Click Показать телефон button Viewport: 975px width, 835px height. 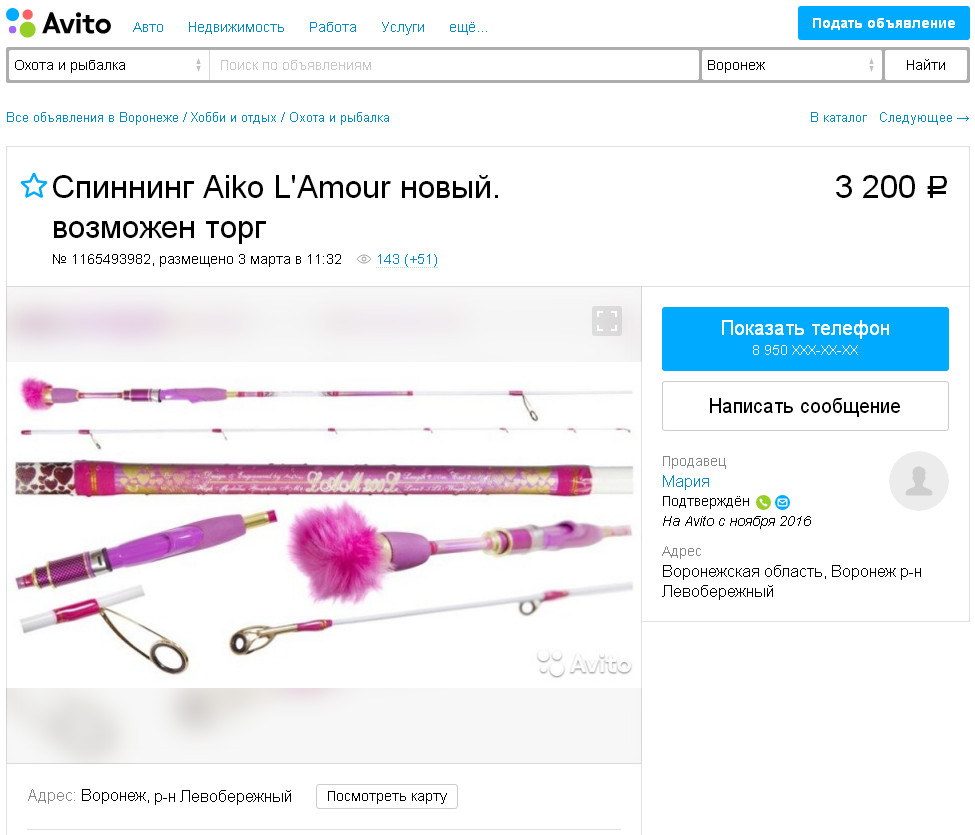pyautogui.click(x=805, y=339)
